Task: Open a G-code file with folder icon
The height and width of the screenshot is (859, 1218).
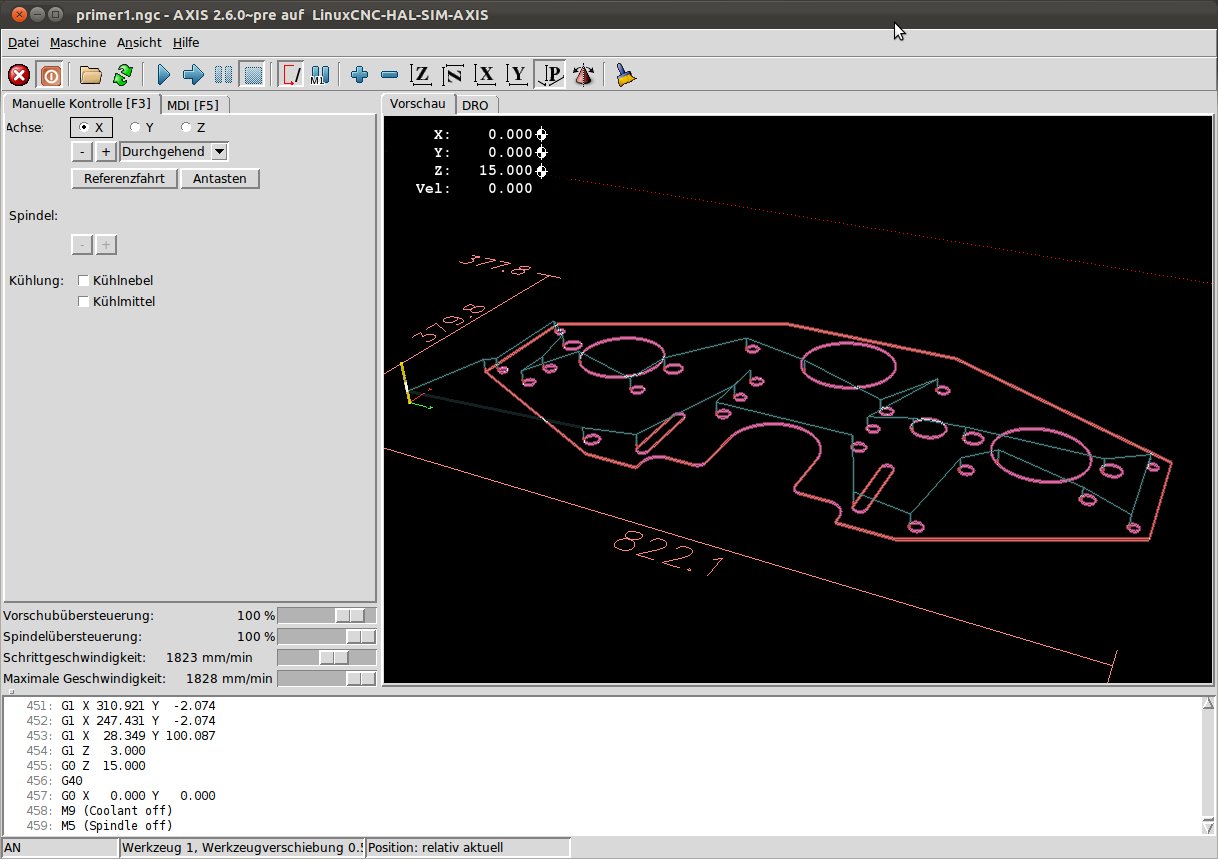Action: 91,75
